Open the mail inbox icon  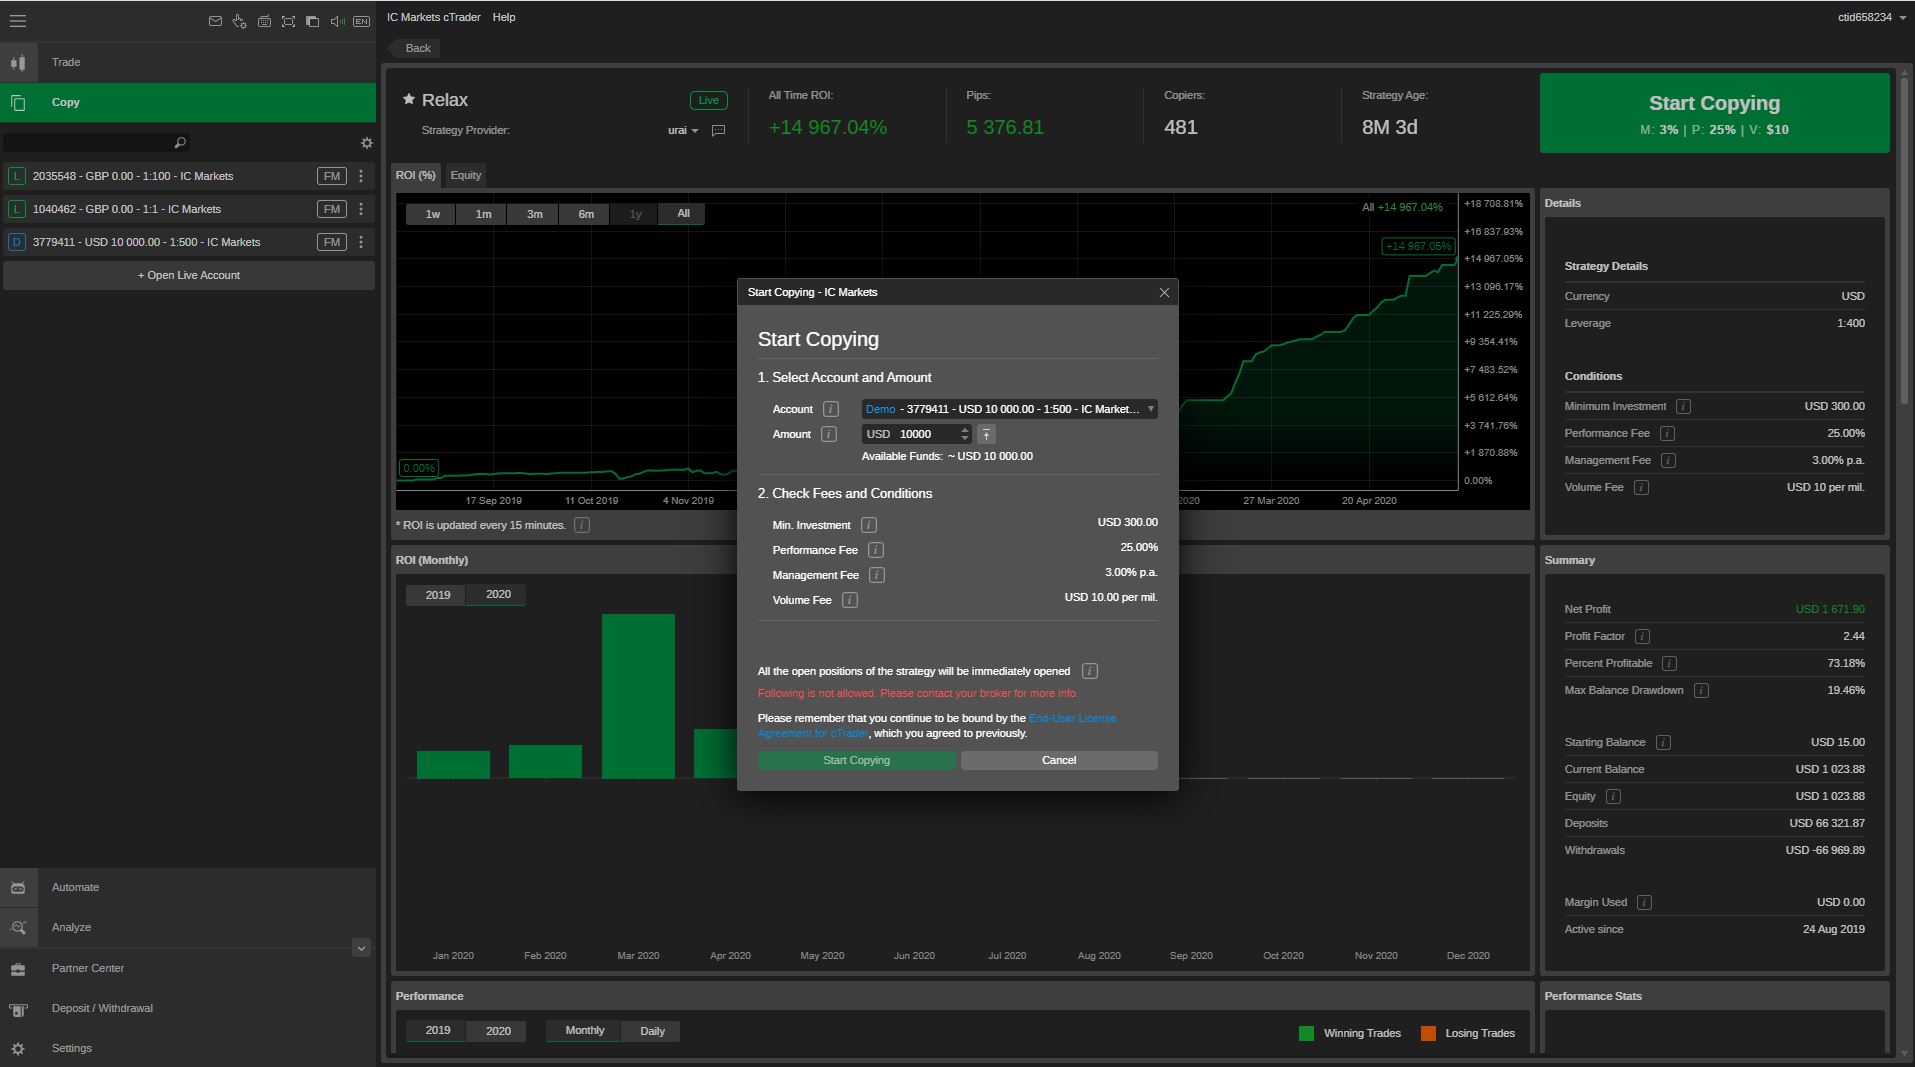[215, 21]
